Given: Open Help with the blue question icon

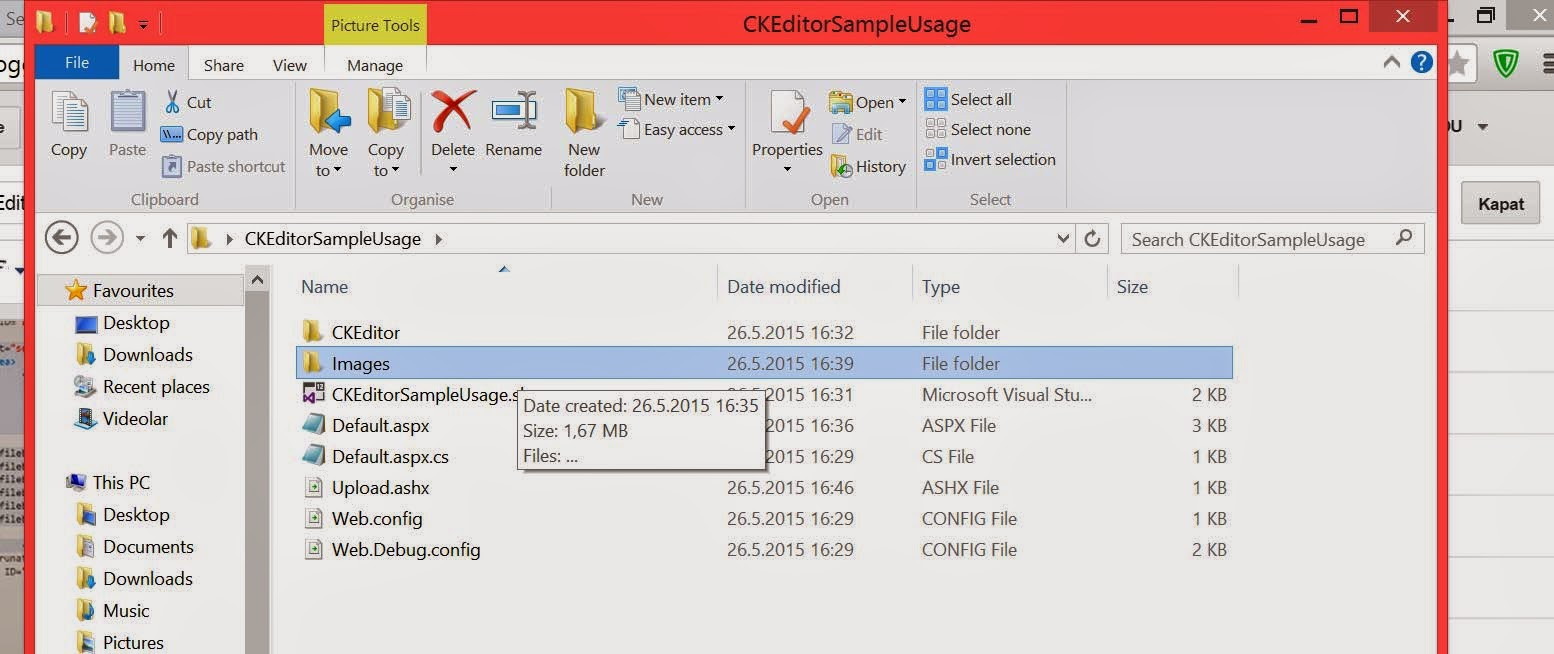Looking at the screenshot, I should click(x=1422, y=62).
